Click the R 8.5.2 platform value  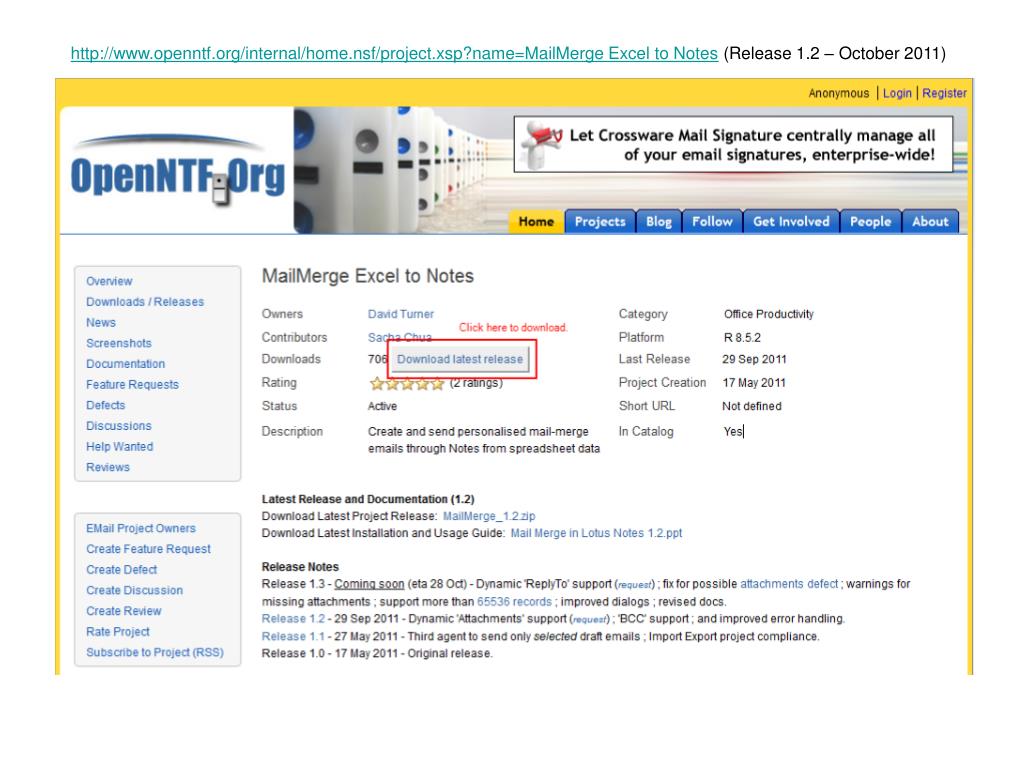(742, 338)
